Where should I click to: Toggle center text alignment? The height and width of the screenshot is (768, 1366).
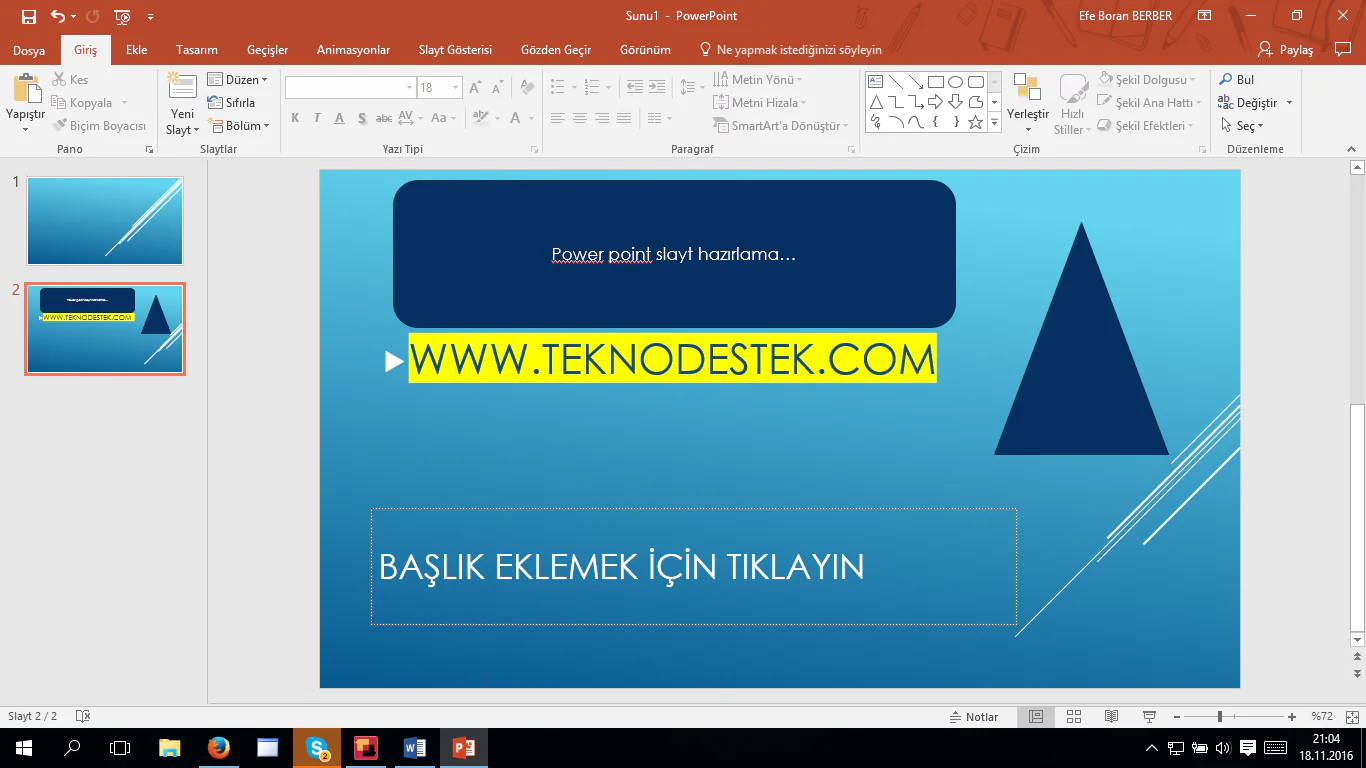(x=579, y=118)
